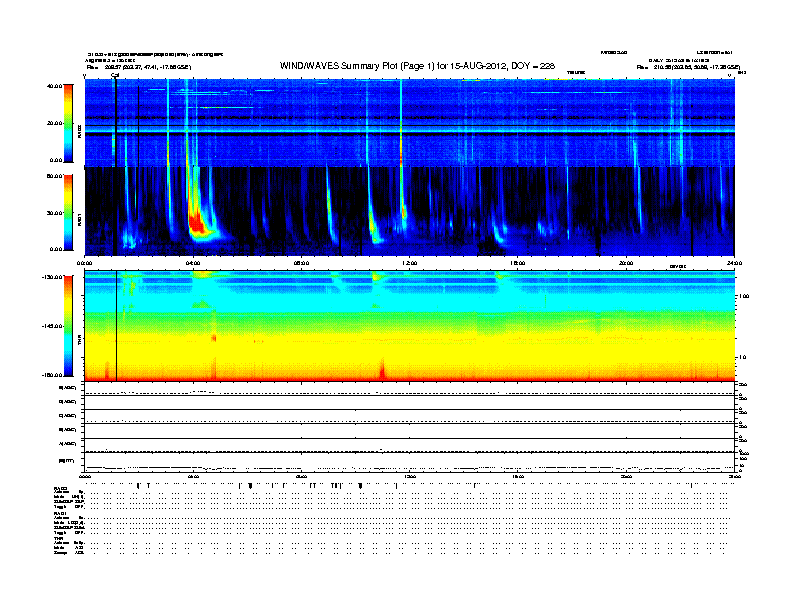Click the vertical RAD2 axis label
Image resolution: width=792 pixels, height=612 pixels.
pos(79,131)
